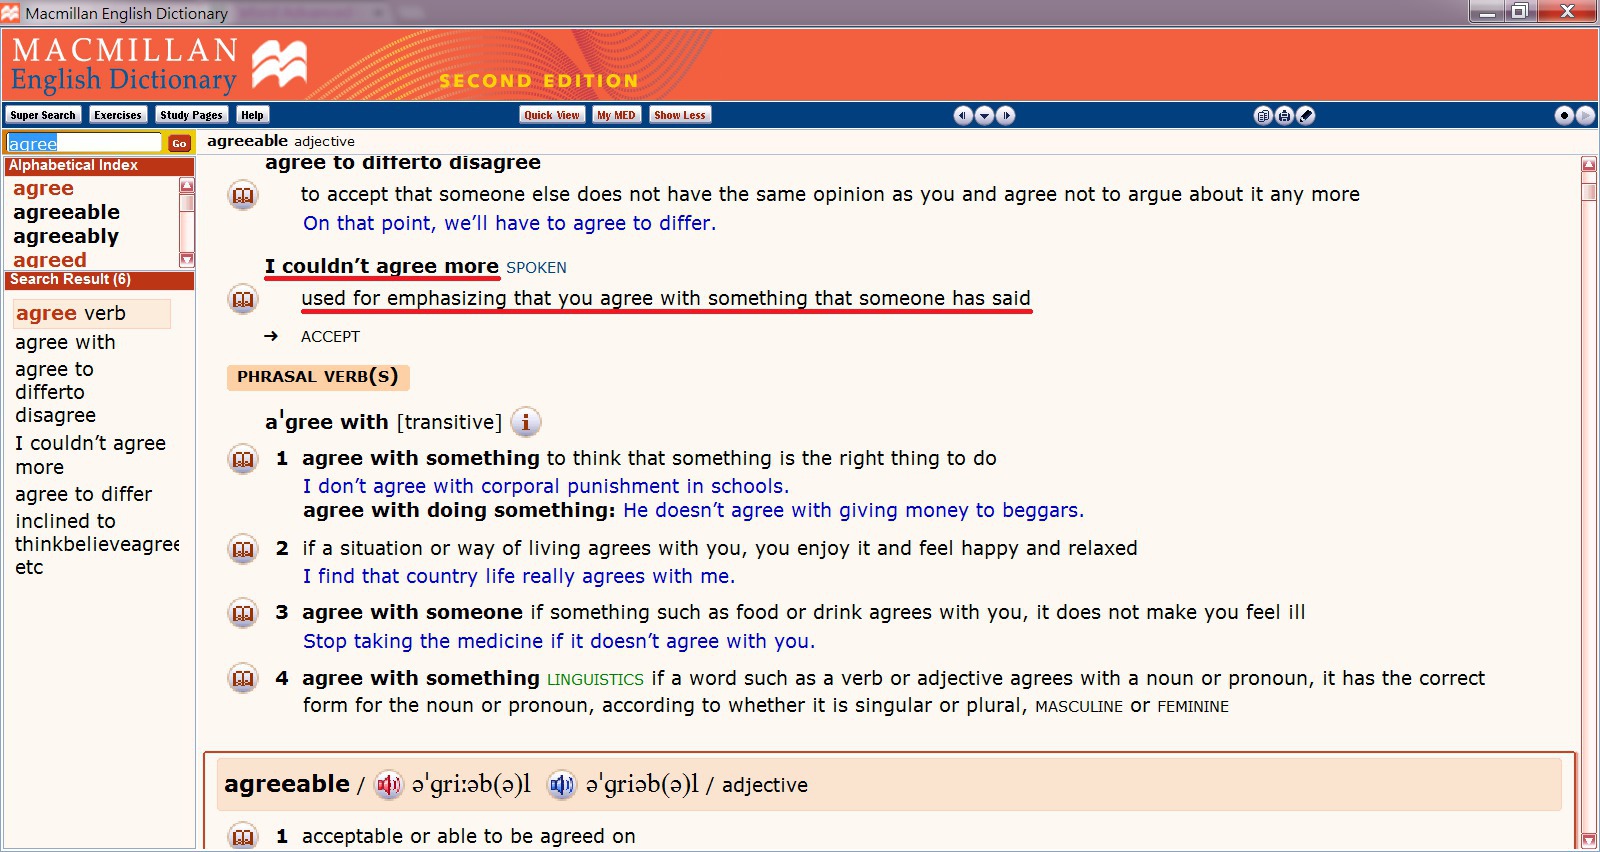Open My MED

(616, 115)
